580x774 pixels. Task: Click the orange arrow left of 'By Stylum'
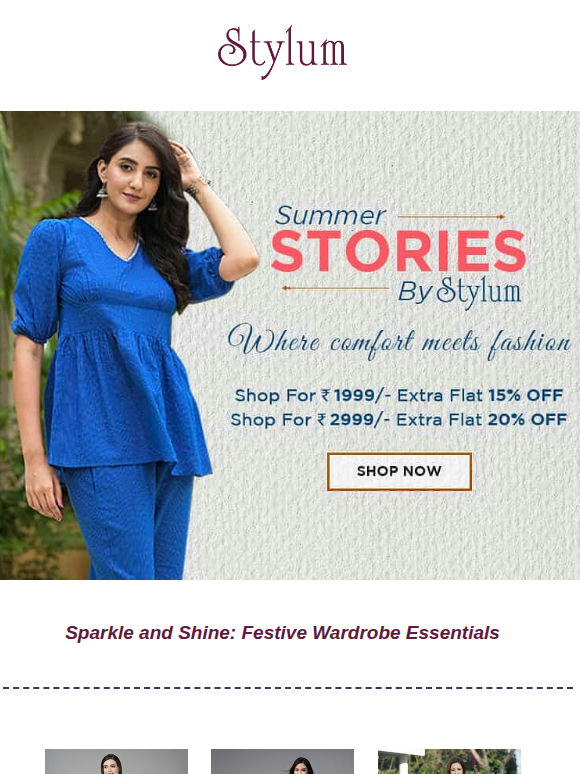click(335, 288)
